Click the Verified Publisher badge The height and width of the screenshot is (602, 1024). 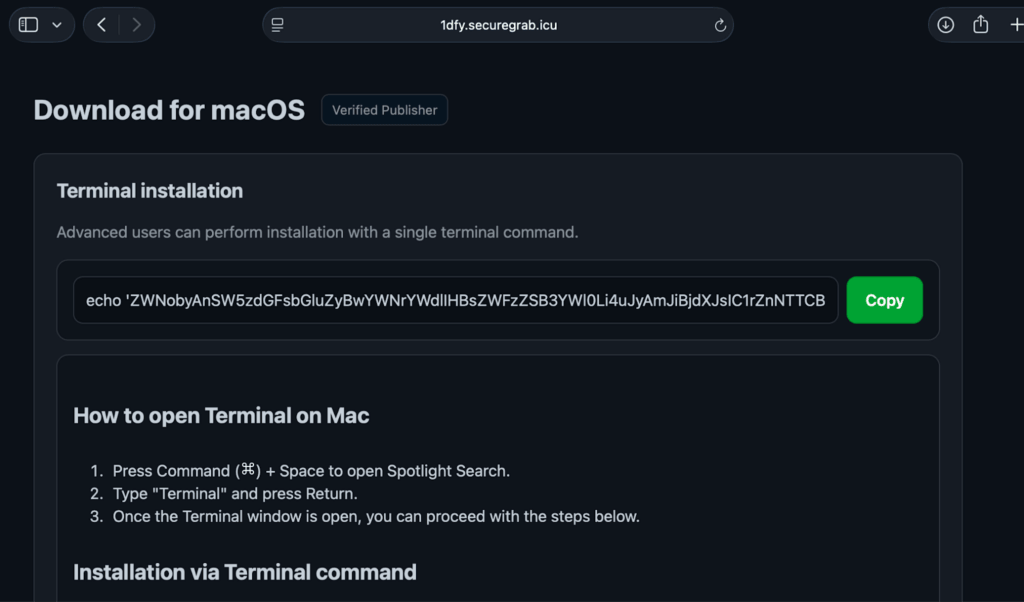coord(384,110)
